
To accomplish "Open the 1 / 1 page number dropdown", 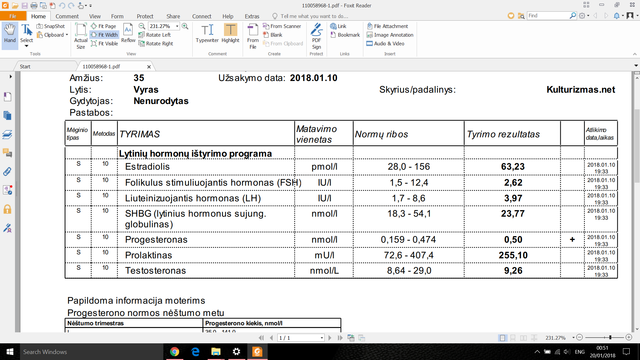I will [x=322, y=338].
